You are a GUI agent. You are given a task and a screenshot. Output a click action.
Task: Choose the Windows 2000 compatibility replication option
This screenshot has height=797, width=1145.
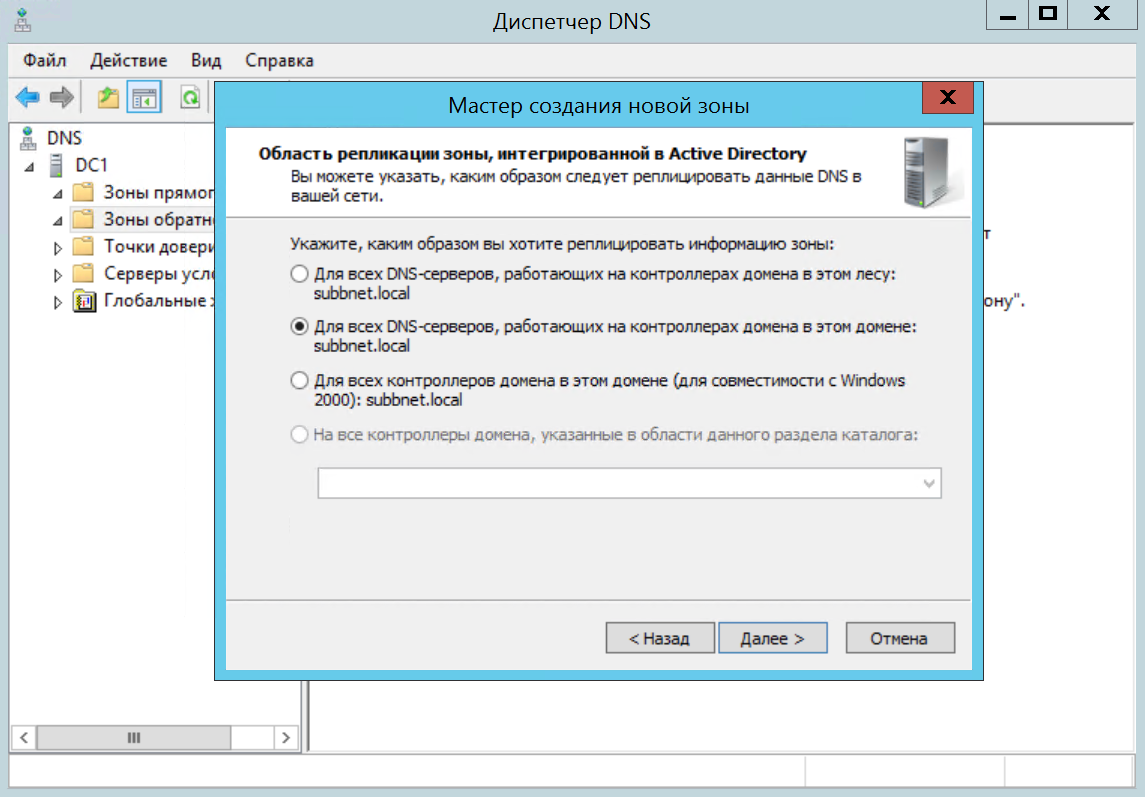tap(299, 381)
